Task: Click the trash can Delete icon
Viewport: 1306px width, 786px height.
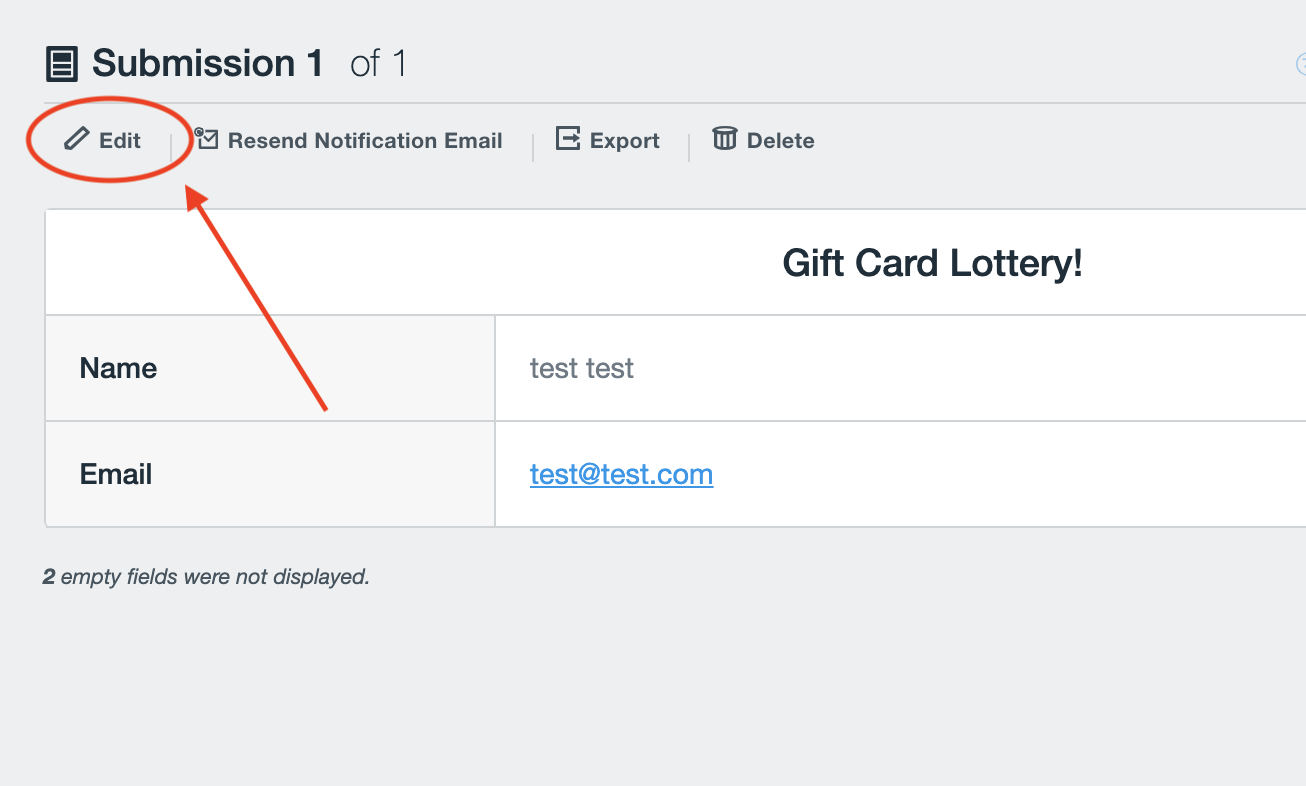Action: point(724,139)
